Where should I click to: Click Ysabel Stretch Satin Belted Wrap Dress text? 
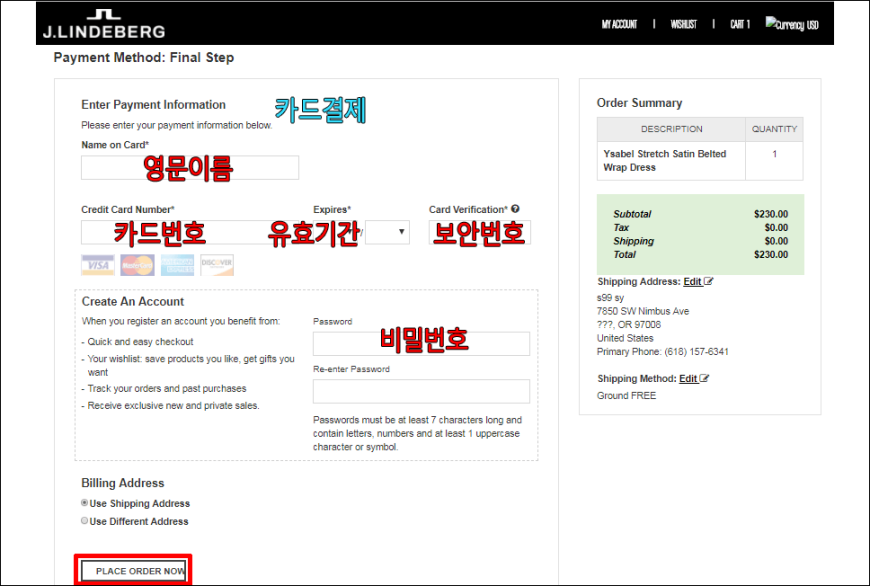pos(665,160)
